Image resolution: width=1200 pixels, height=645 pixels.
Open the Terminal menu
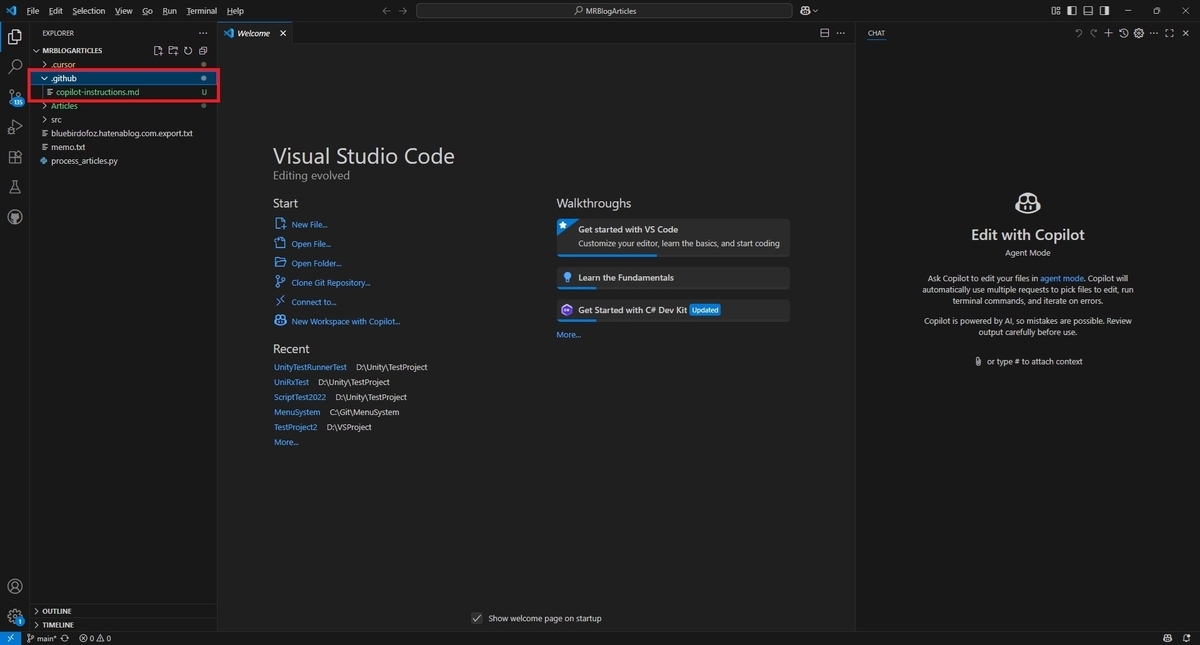point(201,11)
